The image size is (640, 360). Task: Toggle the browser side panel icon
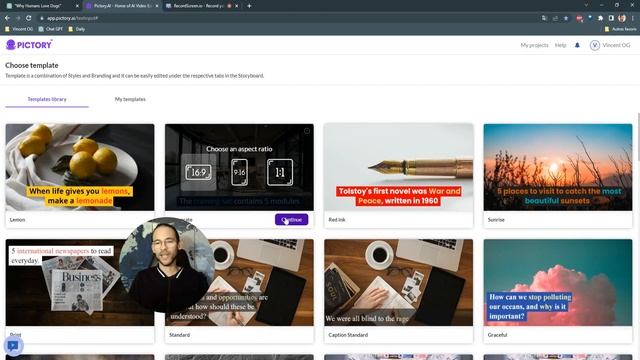click(x=611, y=18)
